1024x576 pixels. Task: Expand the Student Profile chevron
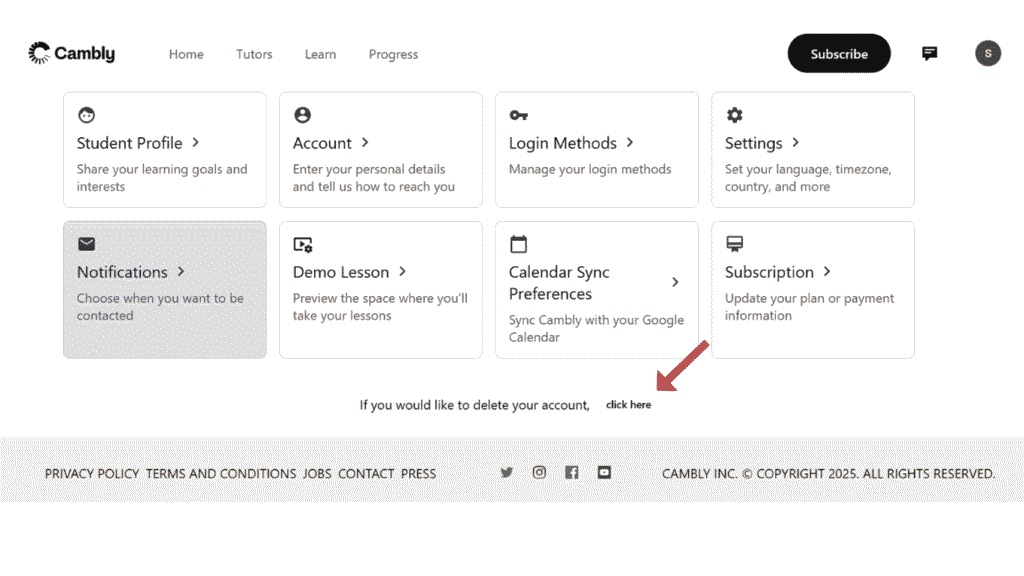click(196, 143)
